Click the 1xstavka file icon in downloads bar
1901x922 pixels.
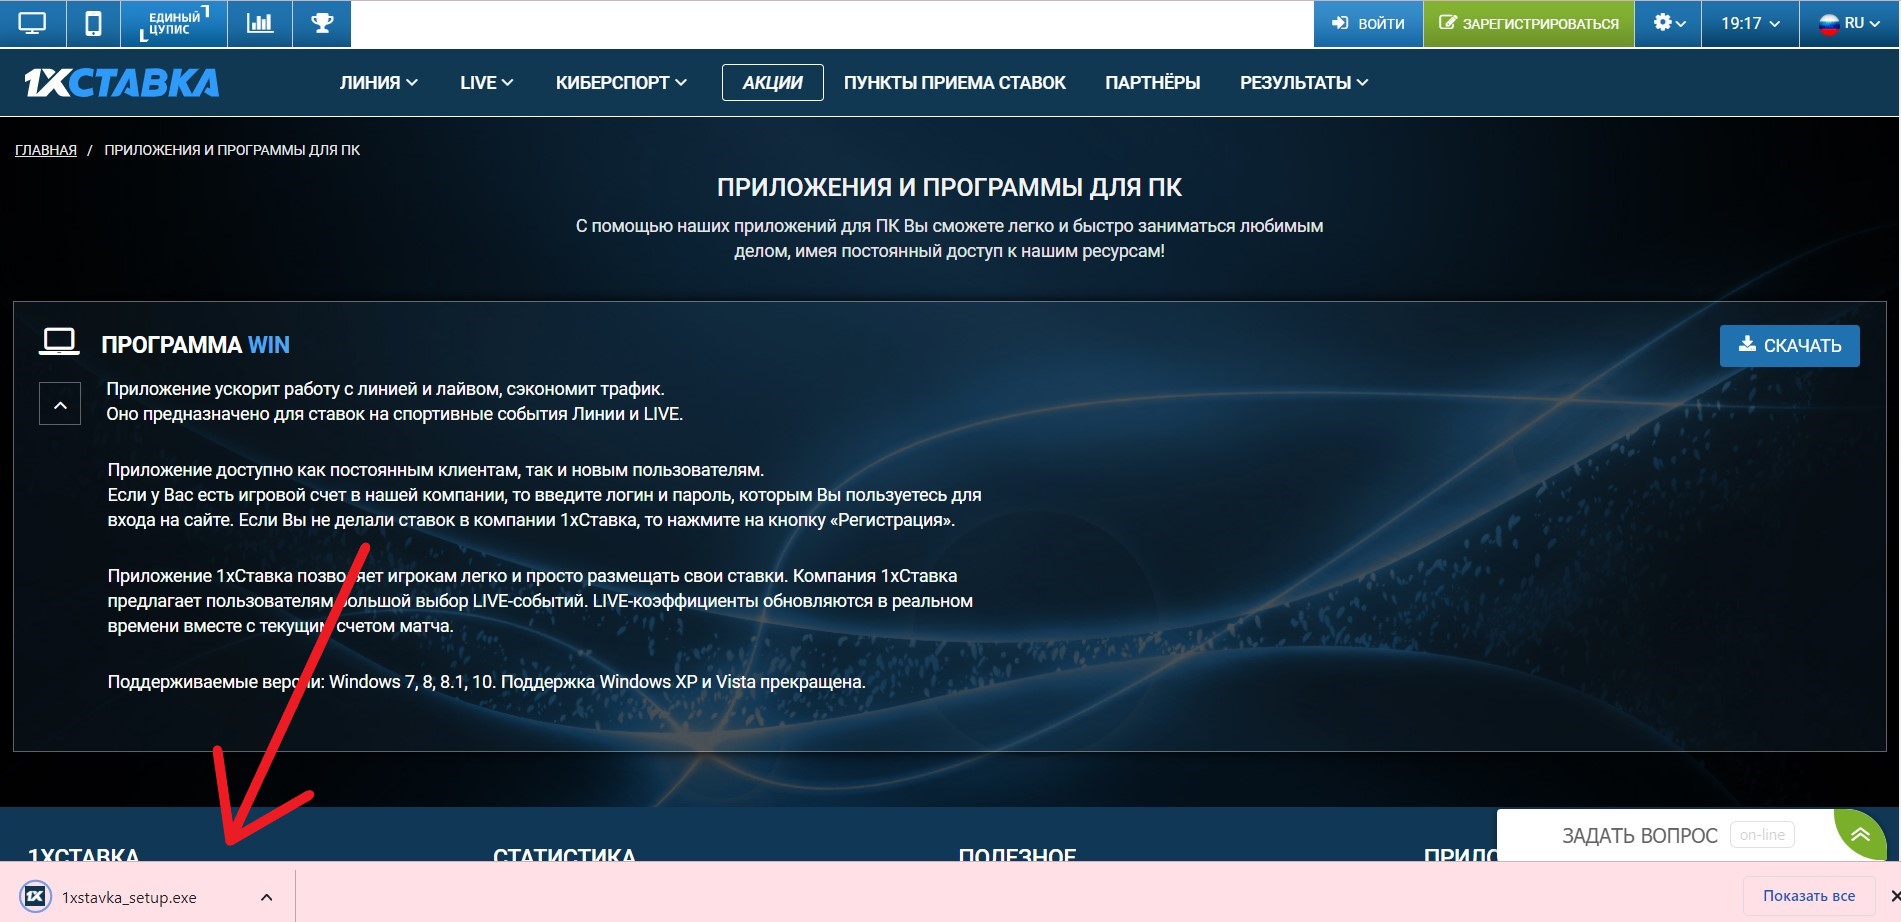click(x=35, y=896)
